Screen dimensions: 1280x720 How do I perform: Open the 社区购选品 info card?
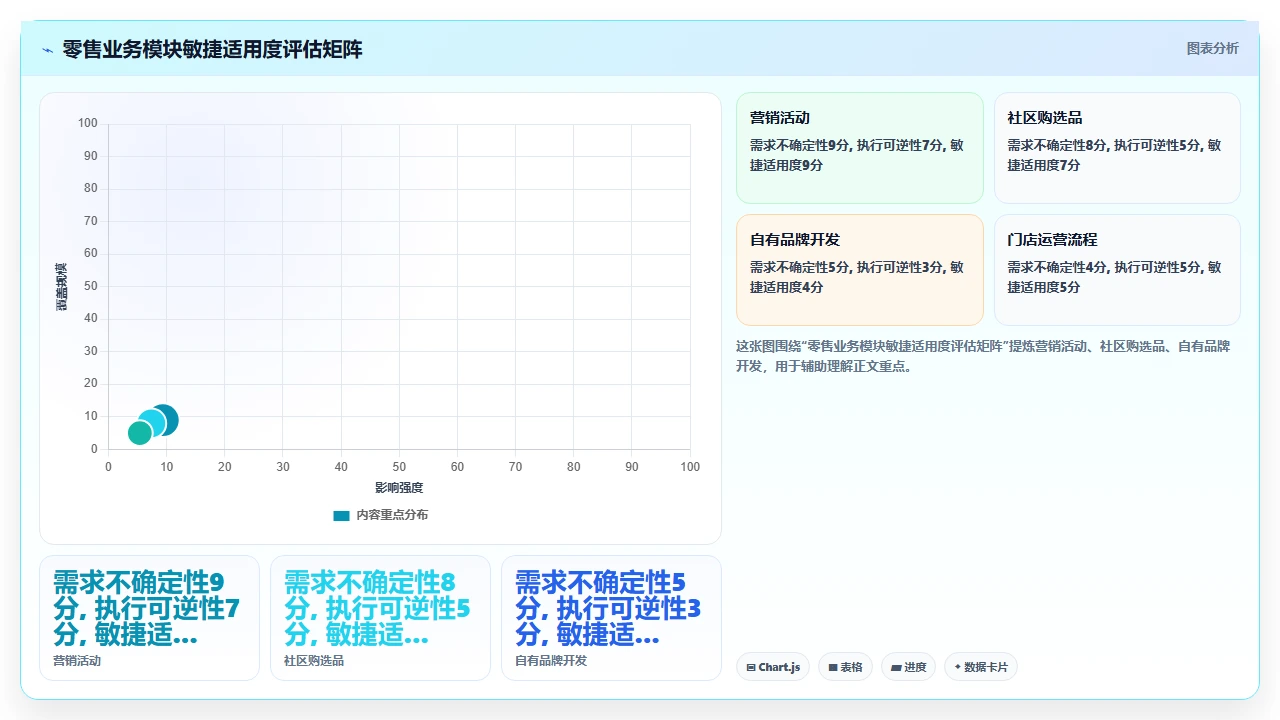(x=1117, y=148)
